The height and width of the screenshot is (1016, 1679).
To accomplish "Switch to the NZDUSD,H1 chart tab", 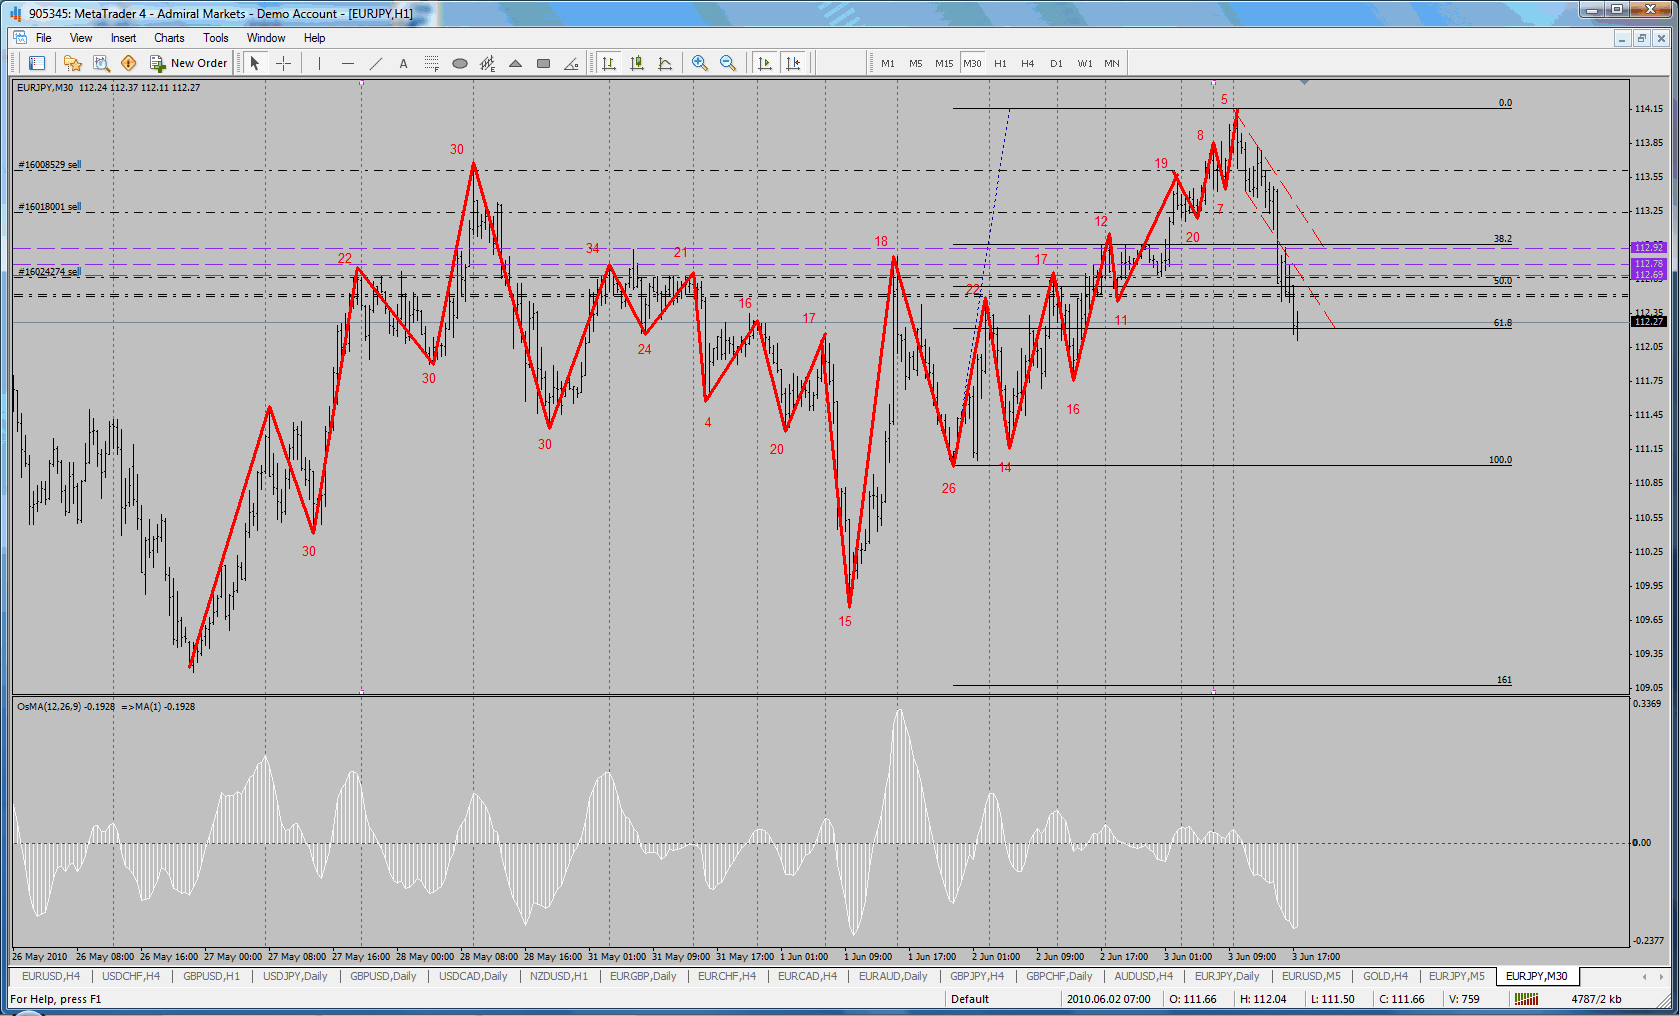I will pos(559,976).
